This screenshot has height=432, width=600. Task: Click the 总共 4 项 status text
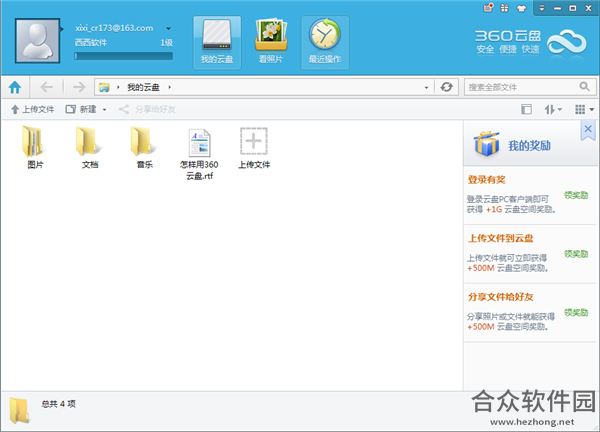click(59, 404)
